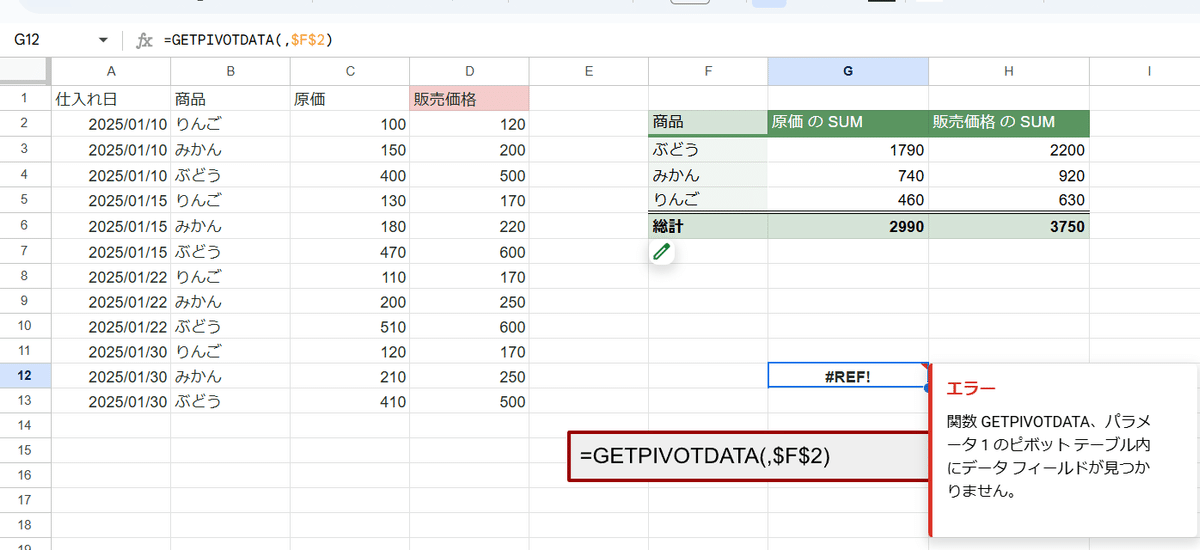This screenshot has height=550, width=1200.
Task: Click the pivot value 630
Action: click(x=1009, y=200)
